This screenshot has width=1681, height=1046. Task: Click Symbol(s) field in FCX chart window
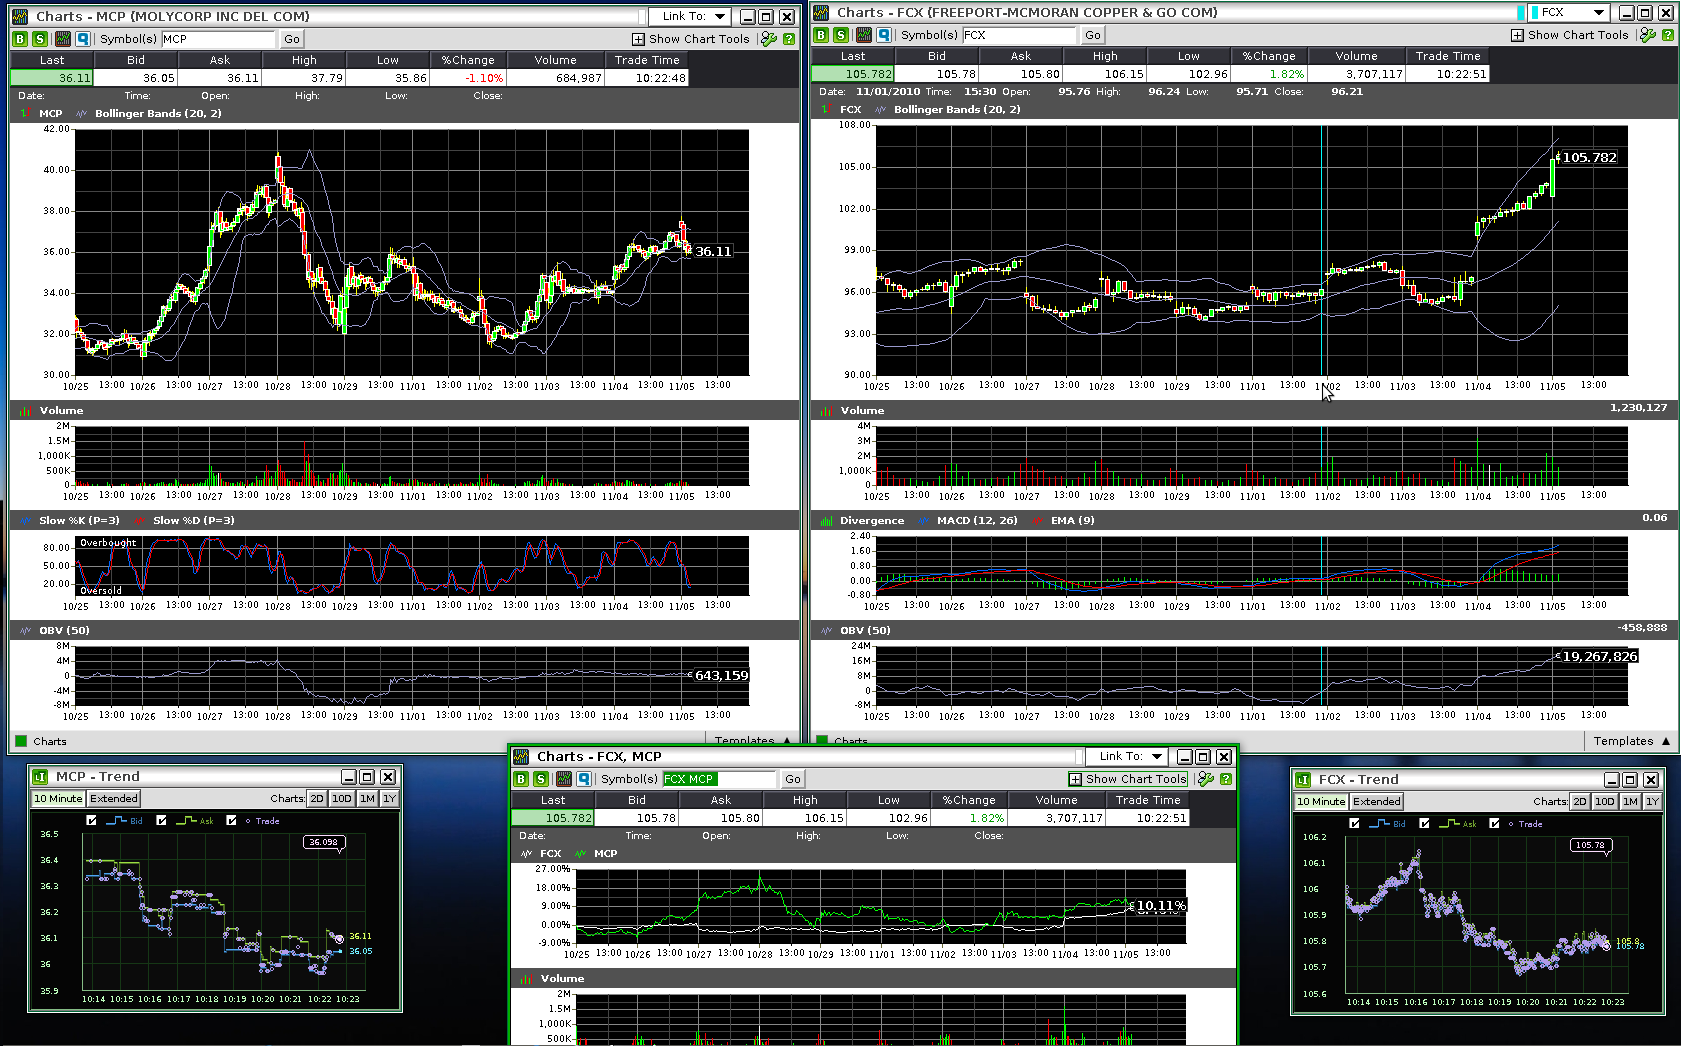click(1019, 35)
